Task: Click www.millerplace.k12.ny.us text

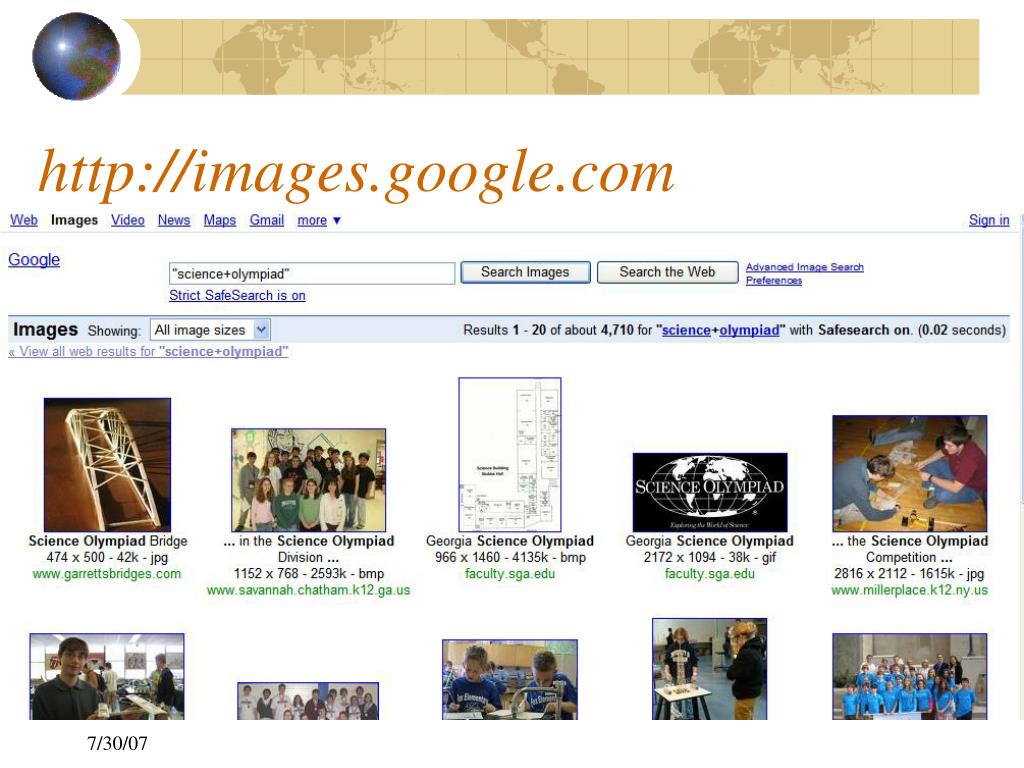Action: 910,590
